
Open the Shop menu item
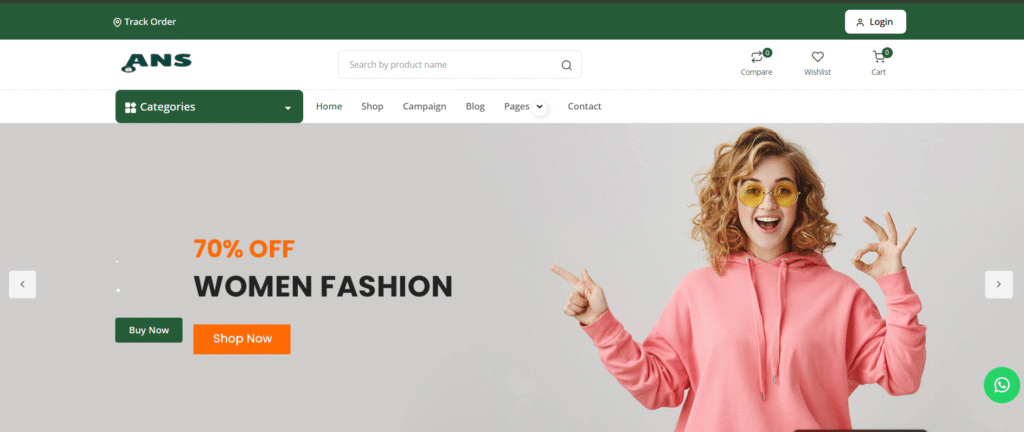pos(372,106)
